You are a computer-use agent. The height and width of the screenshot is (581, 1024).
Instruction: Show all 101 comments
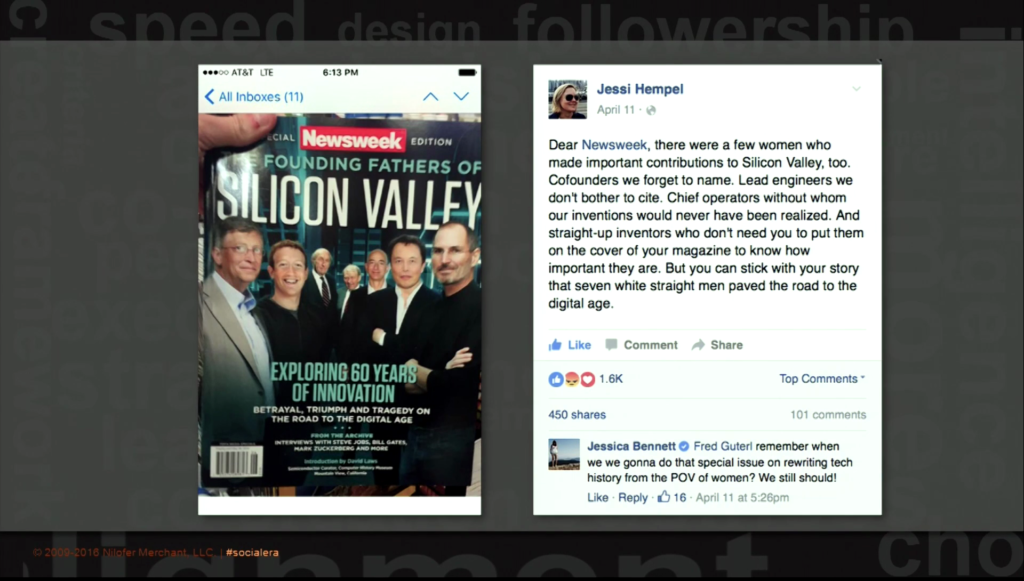coord(828,415)
